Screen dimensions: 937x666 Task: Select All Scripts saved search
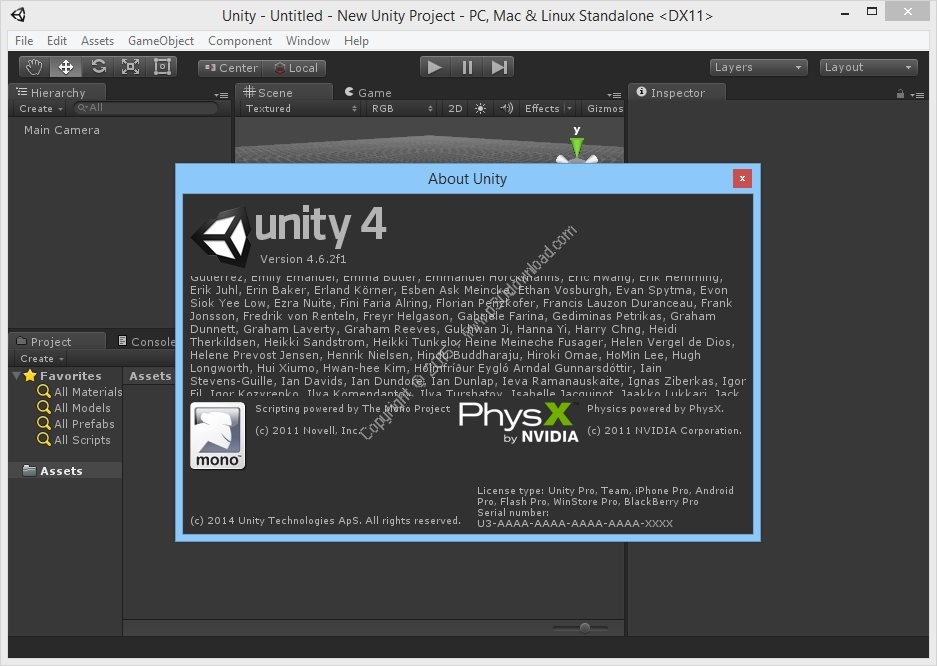click(74, 440)
